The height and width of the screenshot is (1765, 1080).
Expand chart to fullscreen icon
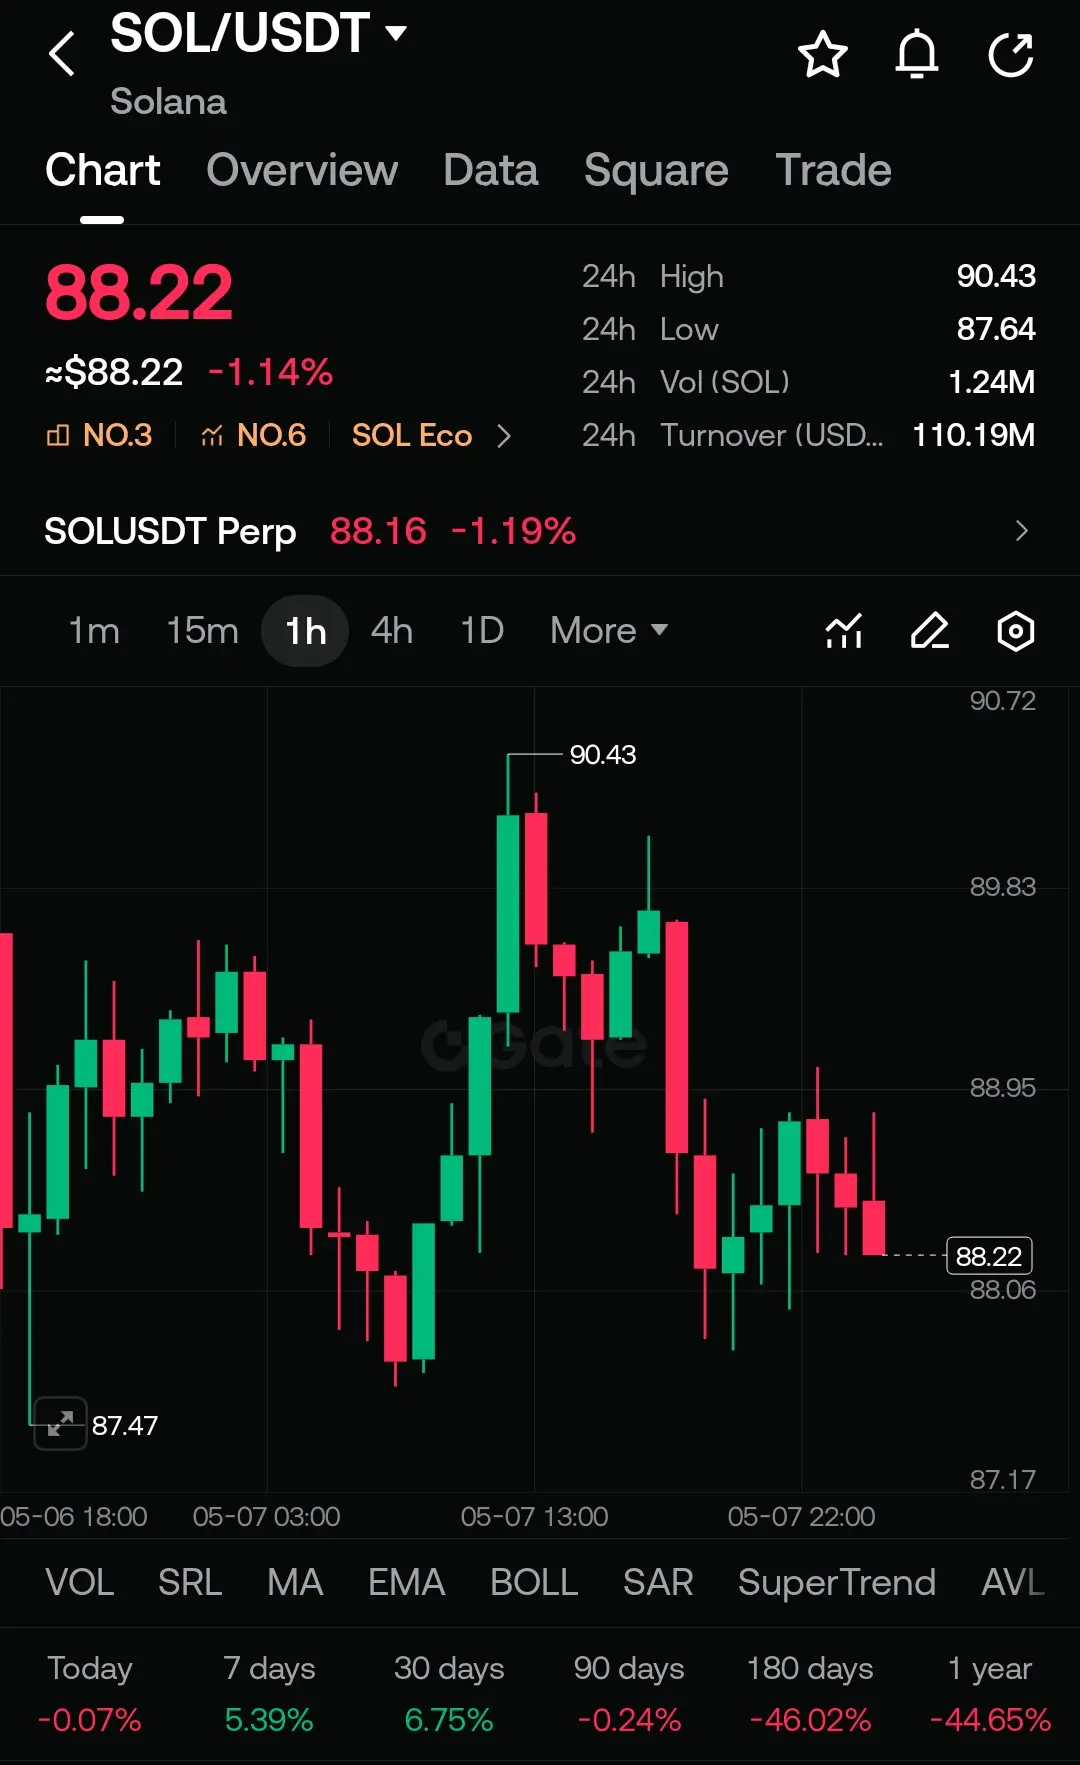tap(60, 1423)
